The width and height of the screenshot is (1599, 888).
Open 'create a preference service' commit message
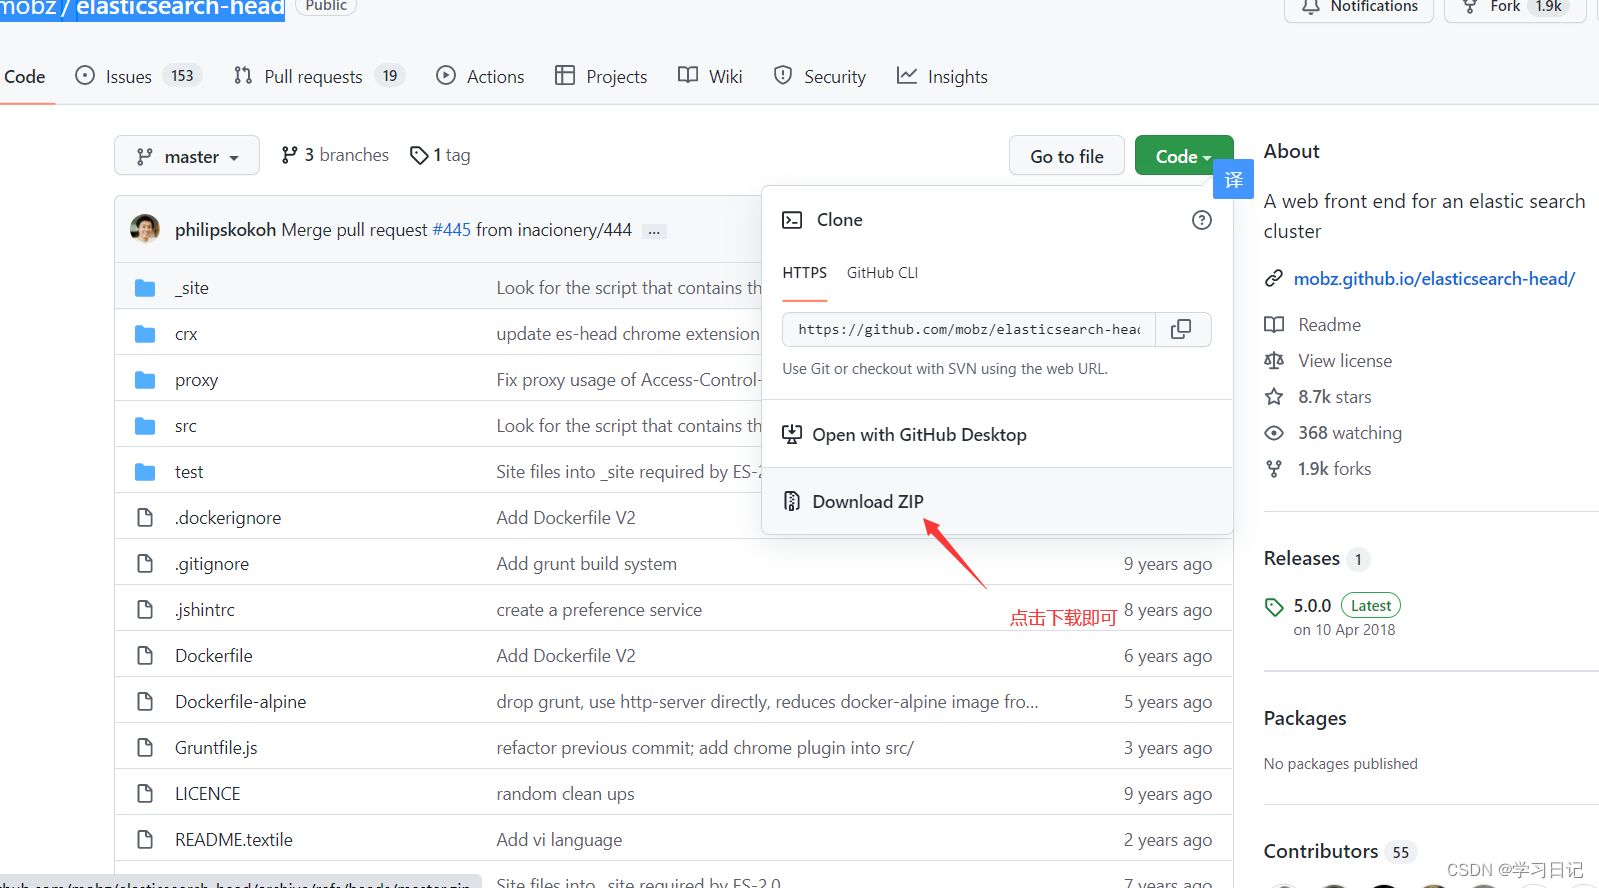tap(599, 610)
